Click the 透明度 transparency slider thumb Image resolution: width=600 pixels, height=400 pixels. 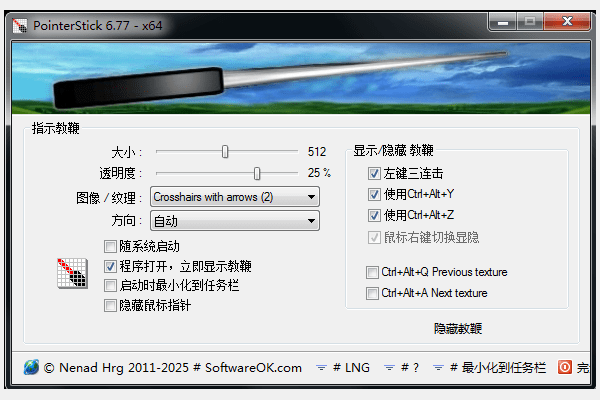pos(257,173)
